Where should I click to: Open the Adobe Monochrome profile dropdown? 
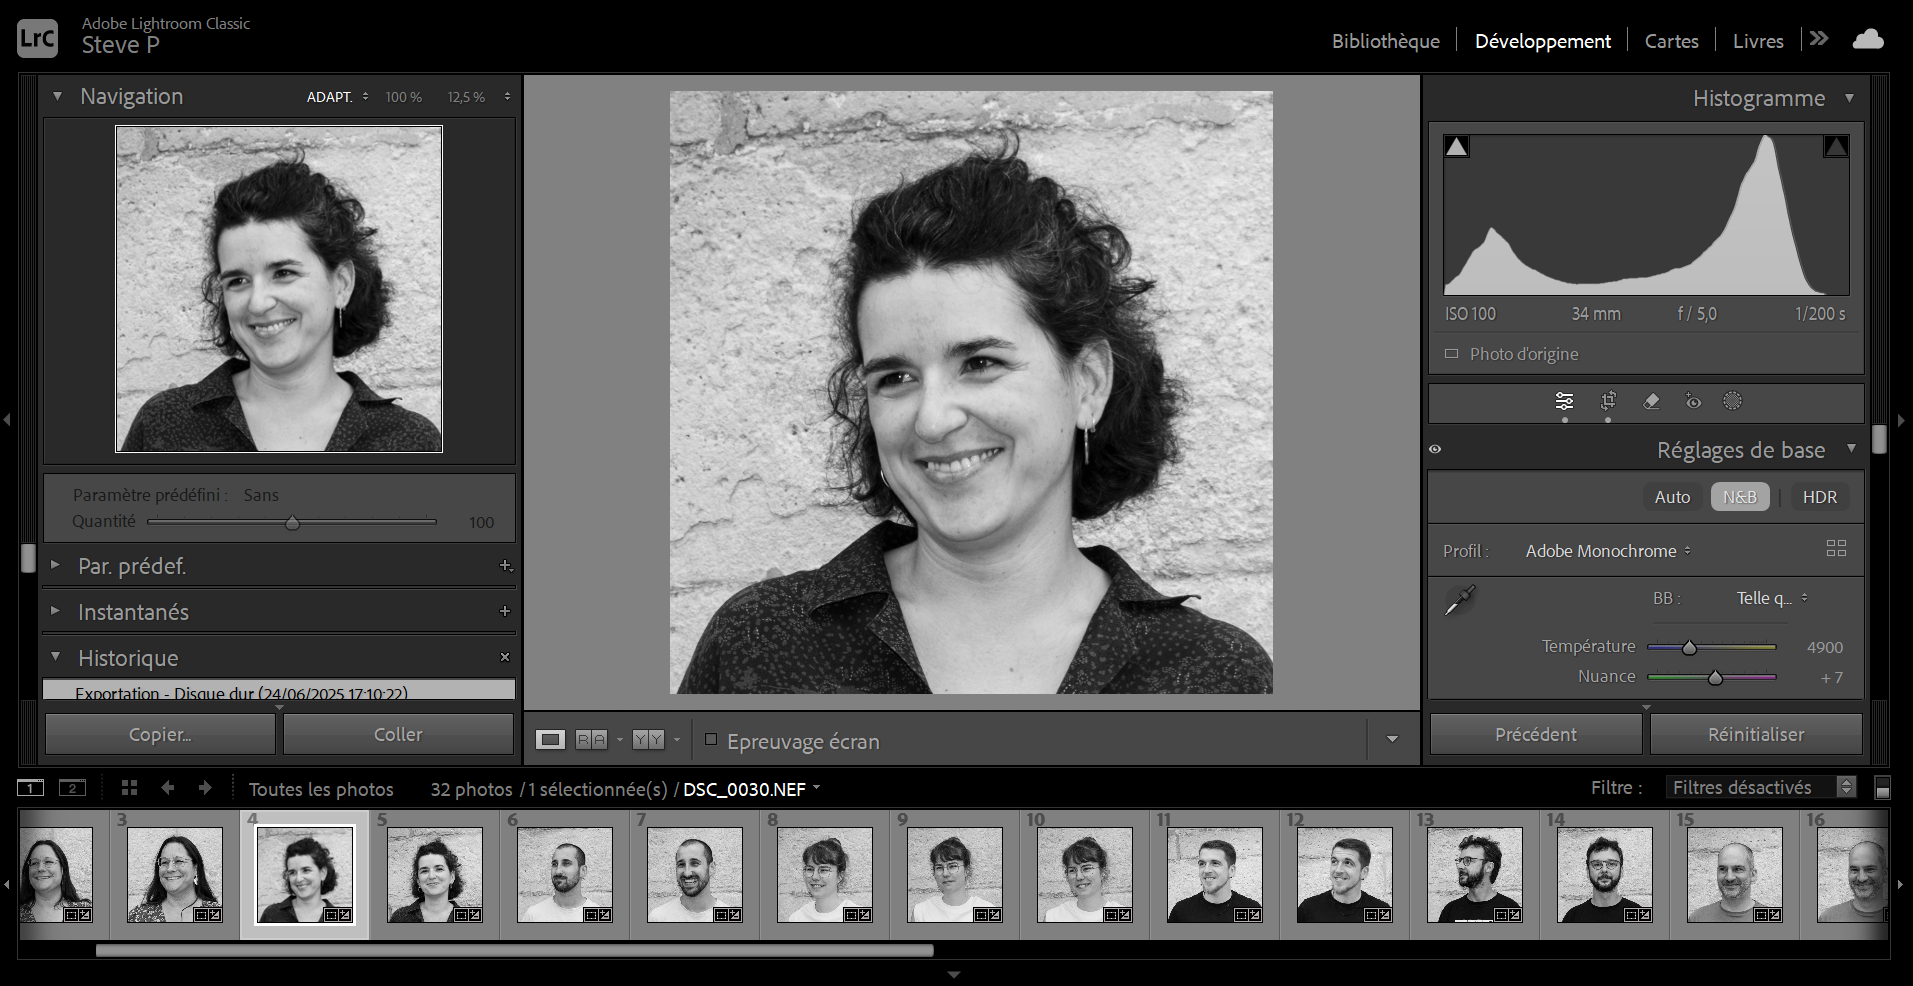(x=1607, y=551)
